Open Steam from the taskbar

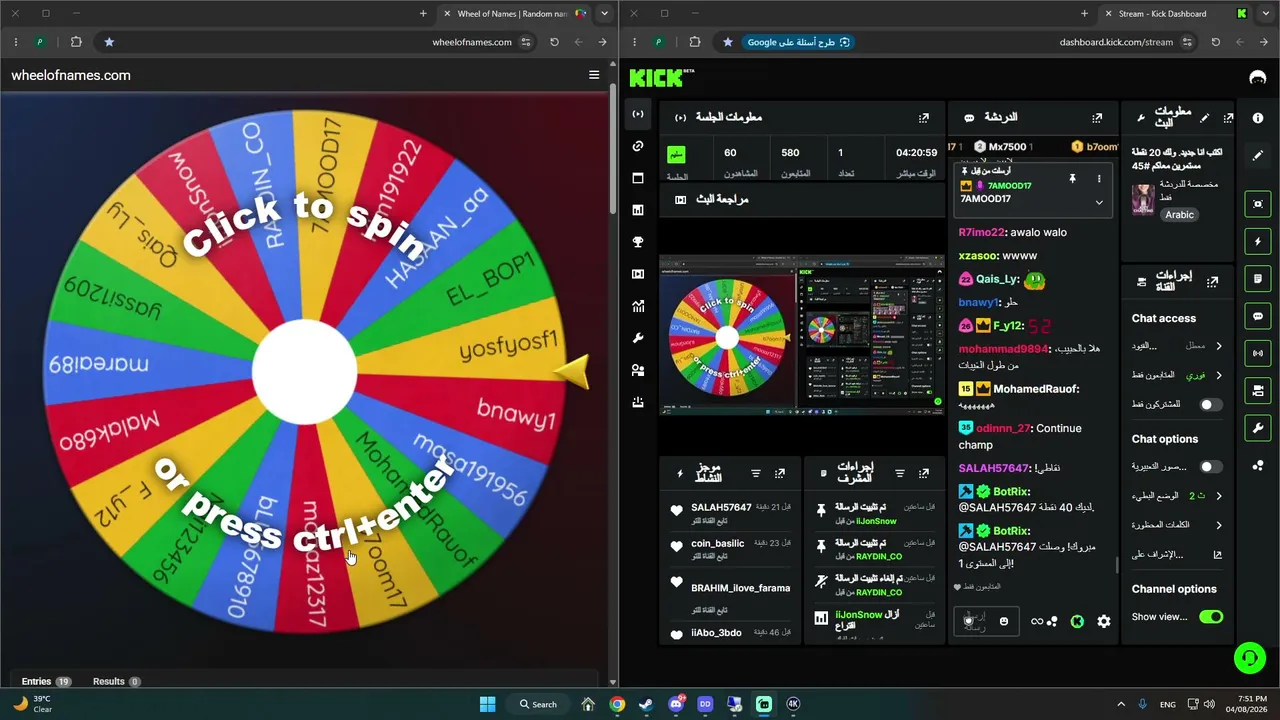tap(646, 704)
